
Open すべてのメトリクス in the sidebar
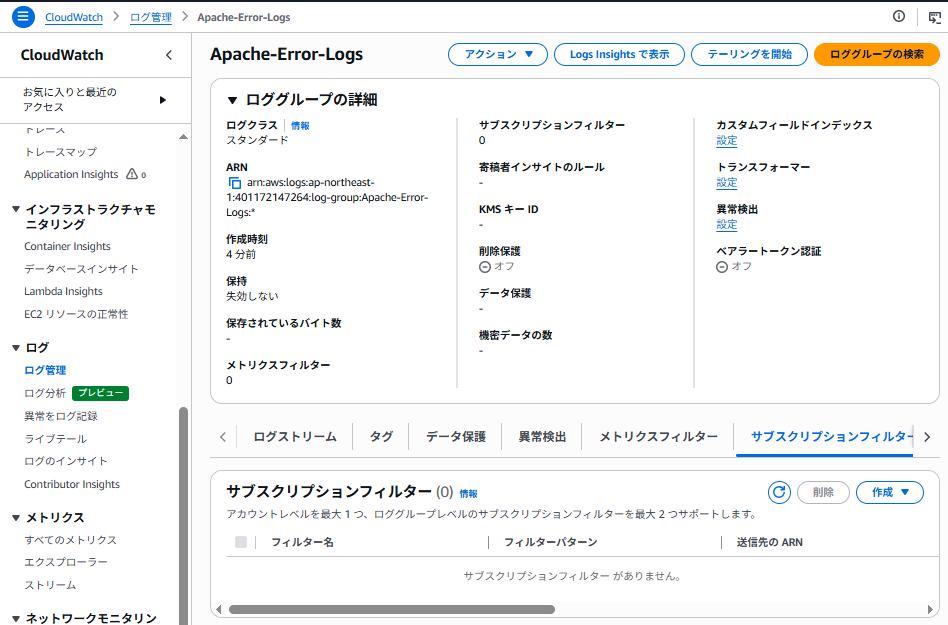(x=71, y=540)
